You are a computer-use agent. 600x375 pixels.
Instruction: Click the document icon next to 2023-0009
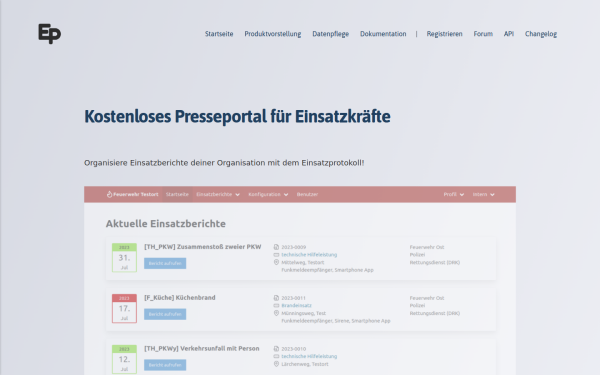coord(276,247)
